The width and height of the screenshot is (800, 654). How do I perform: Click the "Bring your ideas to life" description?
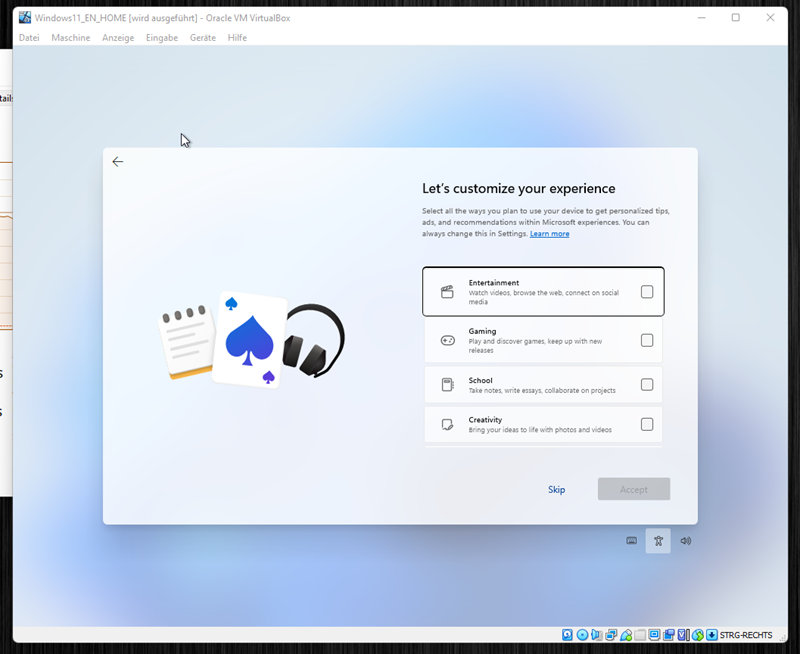540,430
